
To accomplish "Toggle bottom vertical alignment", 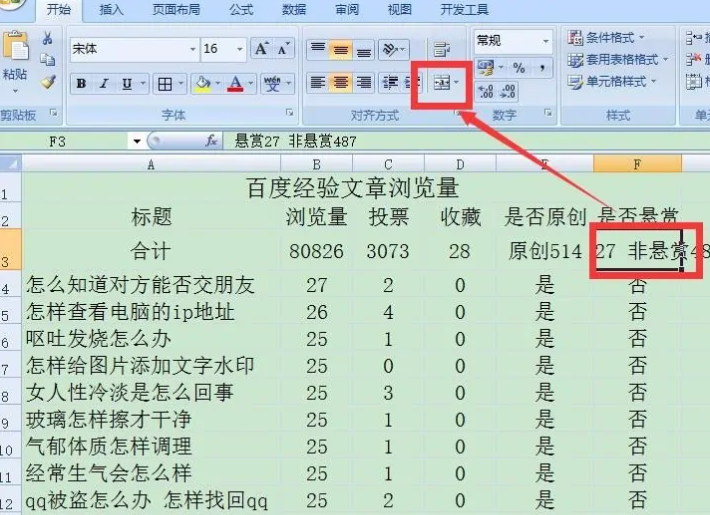I will pos(363,48).
